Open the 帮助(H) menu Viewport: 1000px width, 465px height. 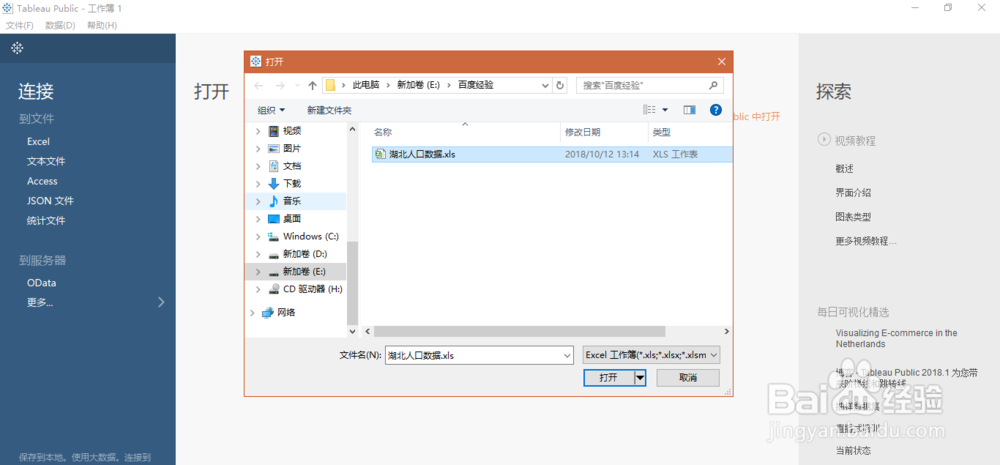pyautogui.click(x=102, y=26)
